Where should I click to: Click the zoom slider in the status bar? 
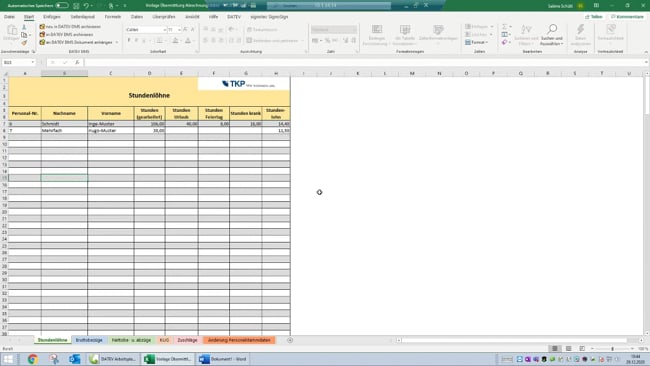612,349
